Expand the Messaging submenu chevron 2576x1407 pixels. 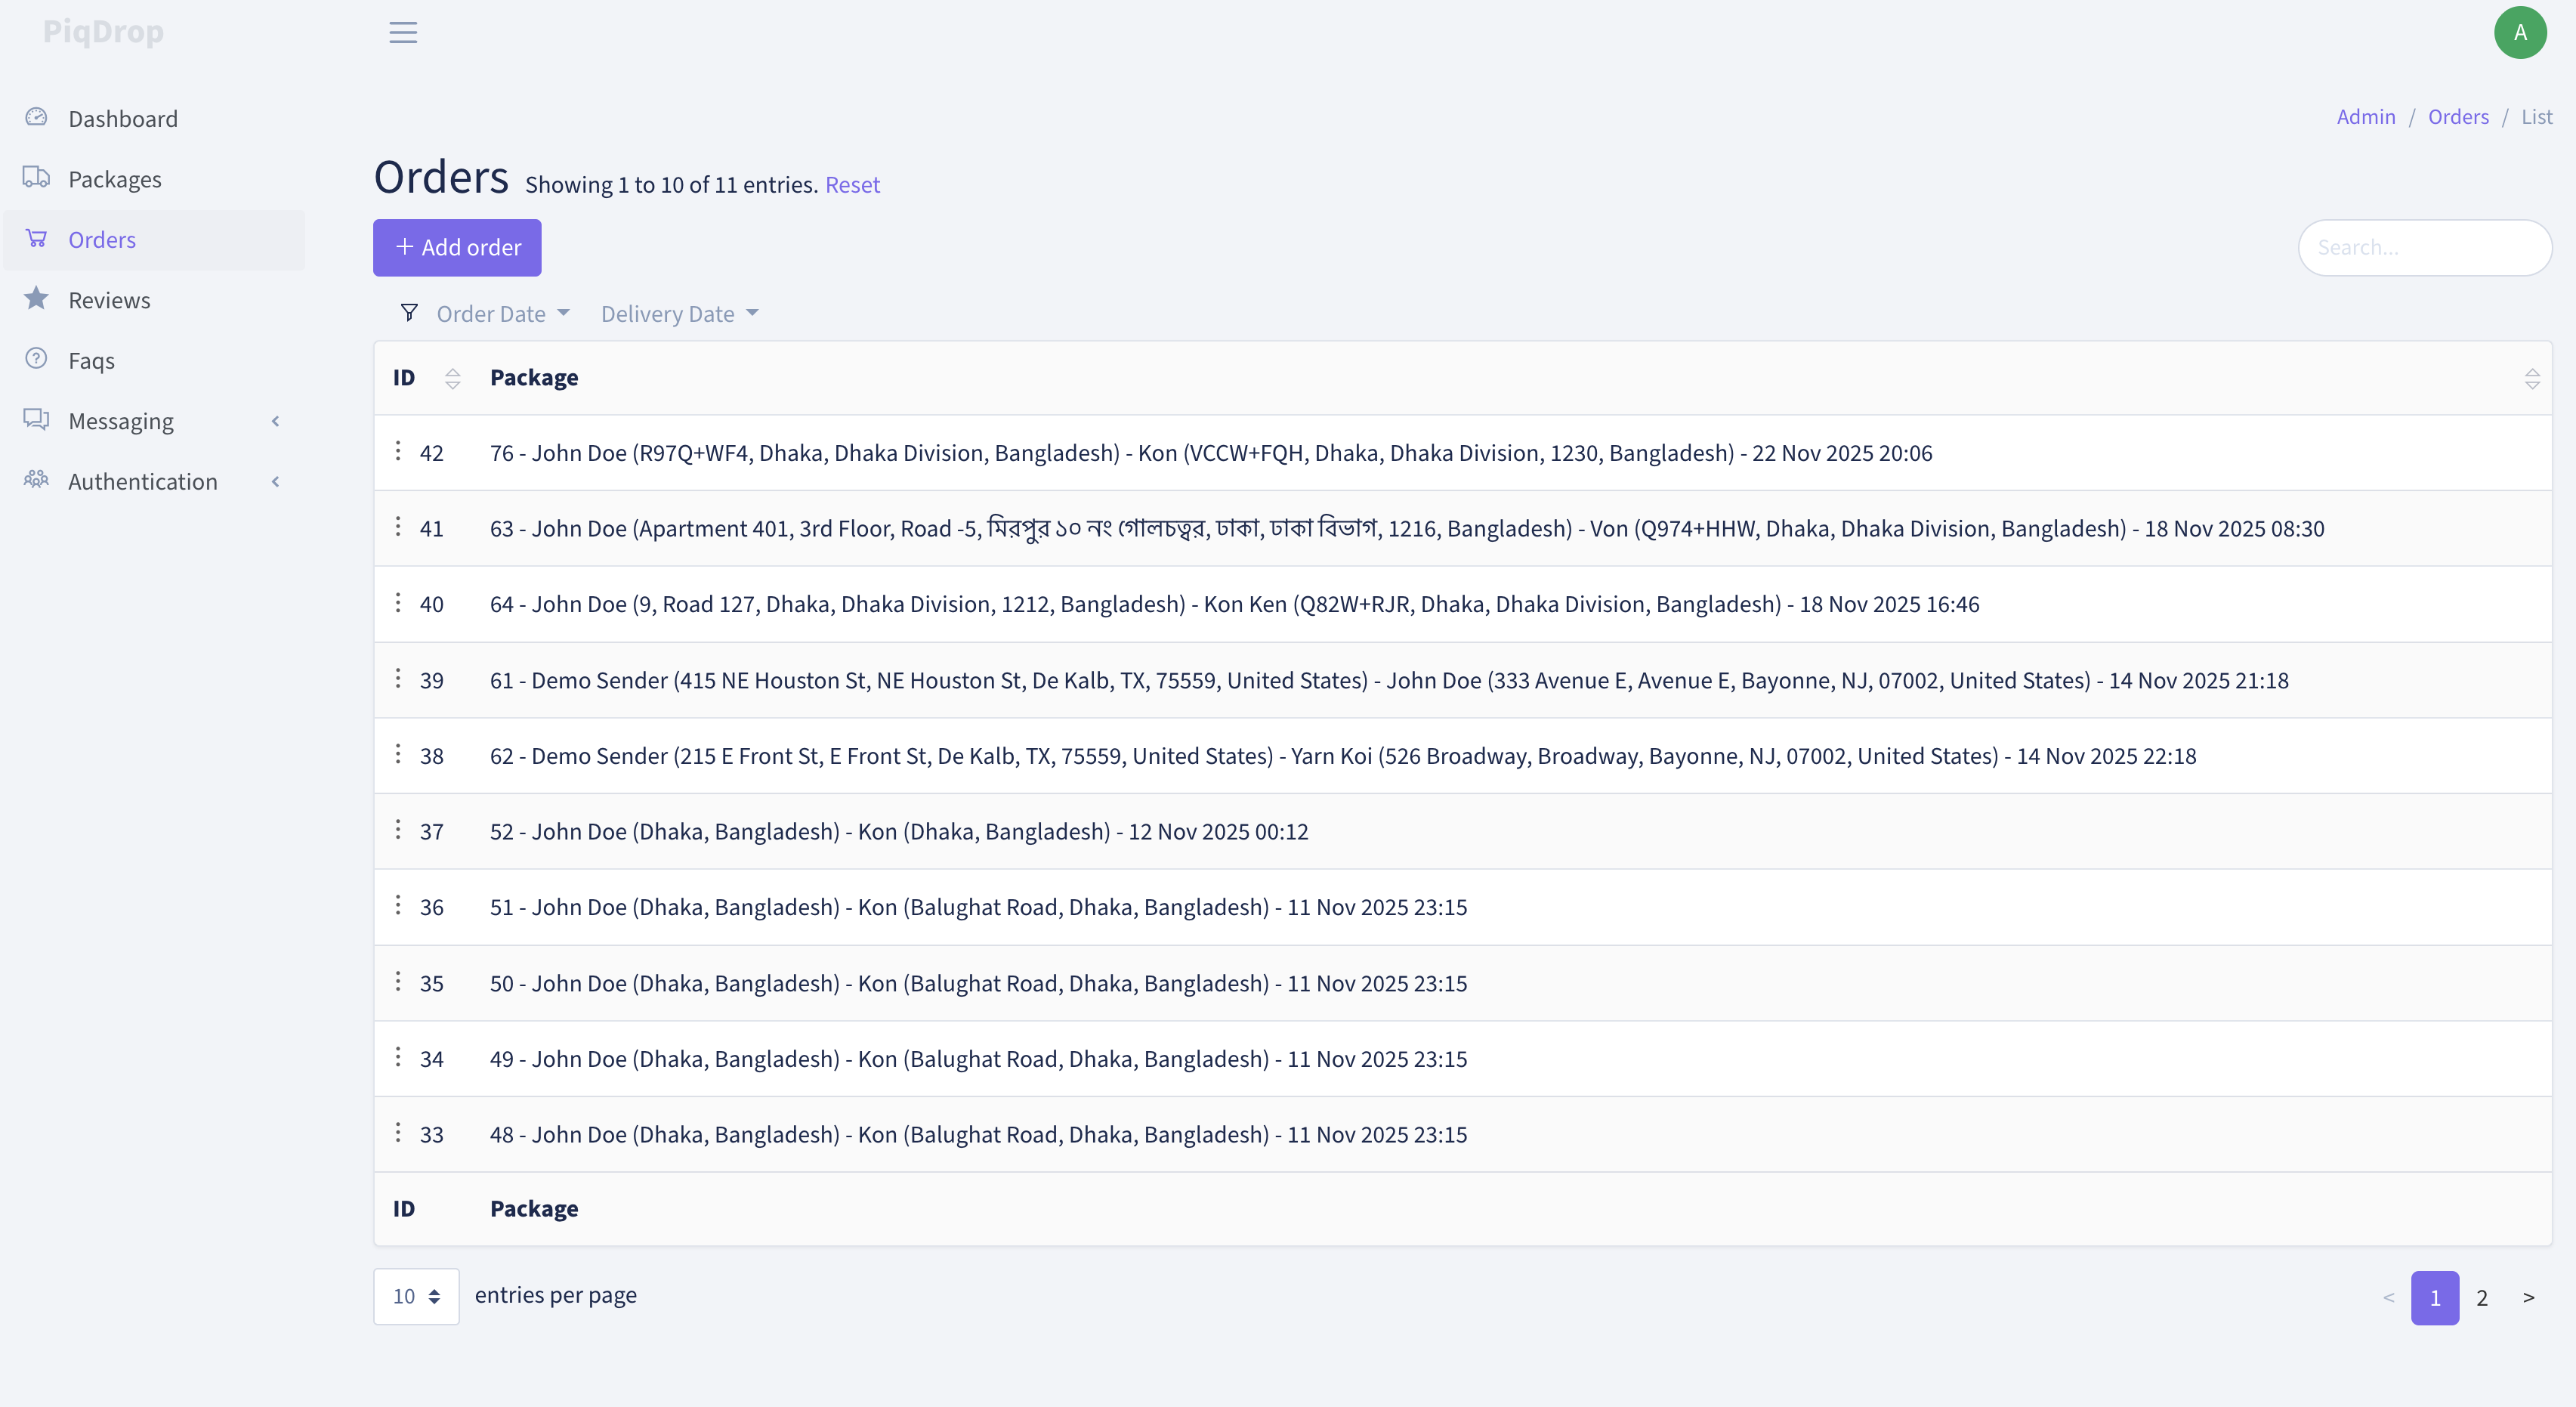click(276, 421)
